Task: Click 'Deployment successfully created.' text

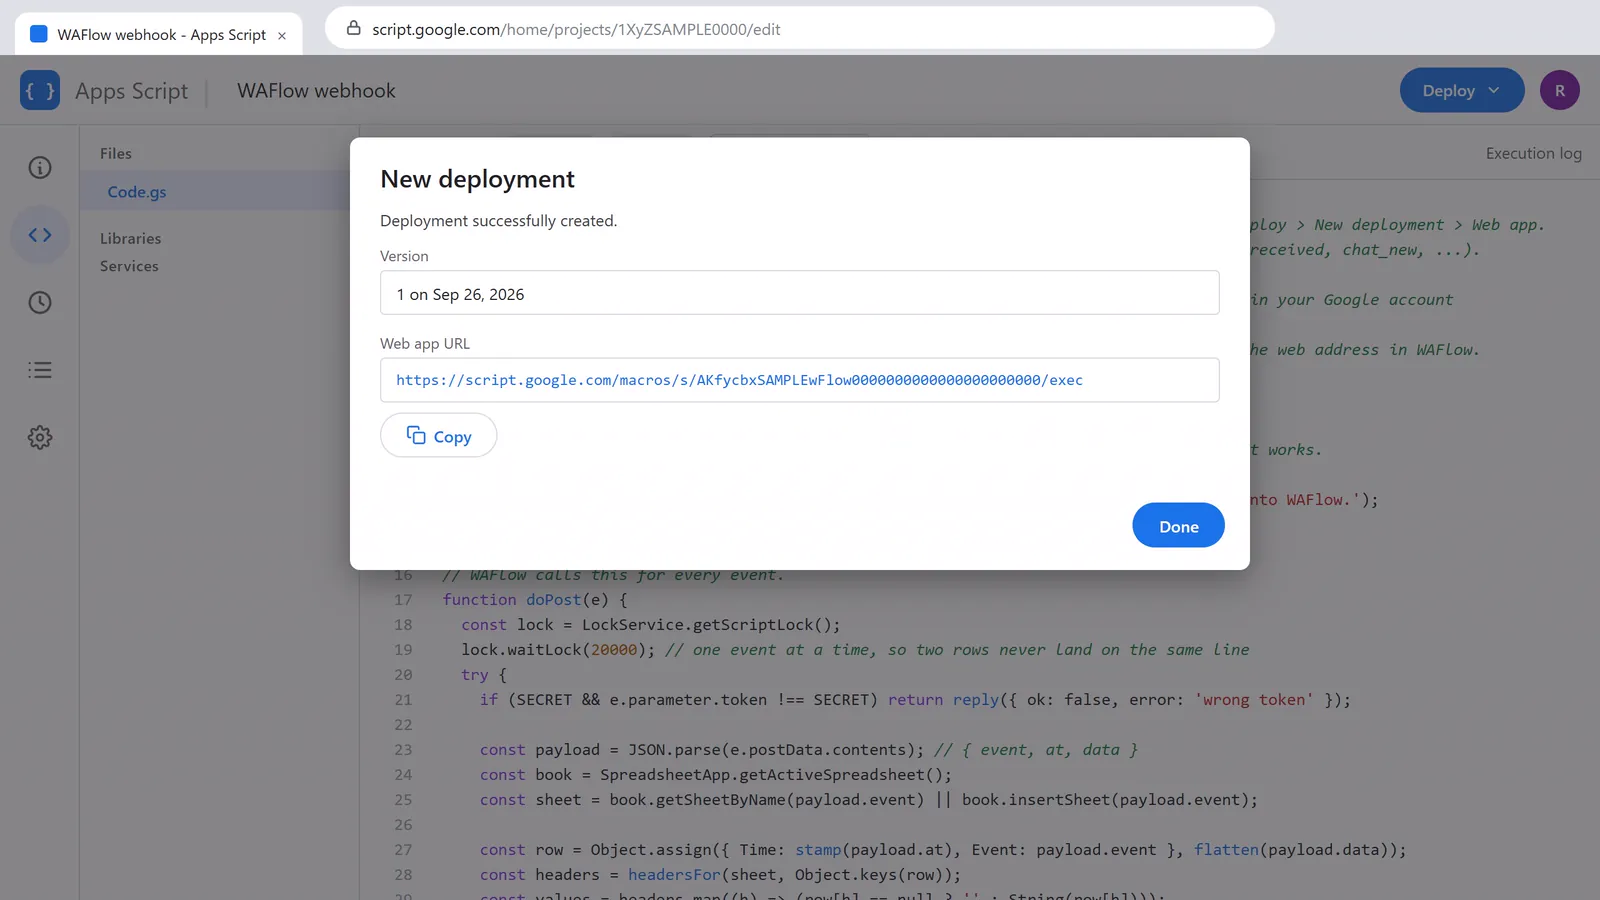Action: 498,221
